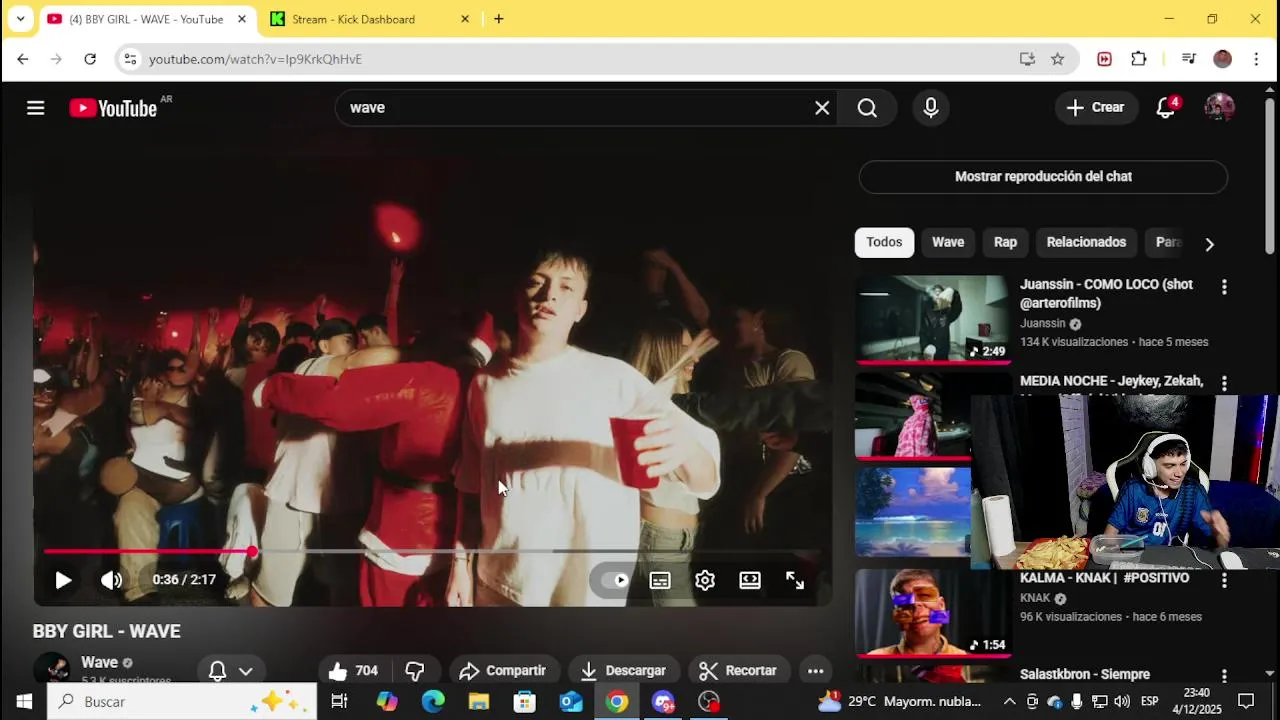The width and height of the screenshot is (1280, 720).
Task: Open the player settings gear
Action: [705, 580]
